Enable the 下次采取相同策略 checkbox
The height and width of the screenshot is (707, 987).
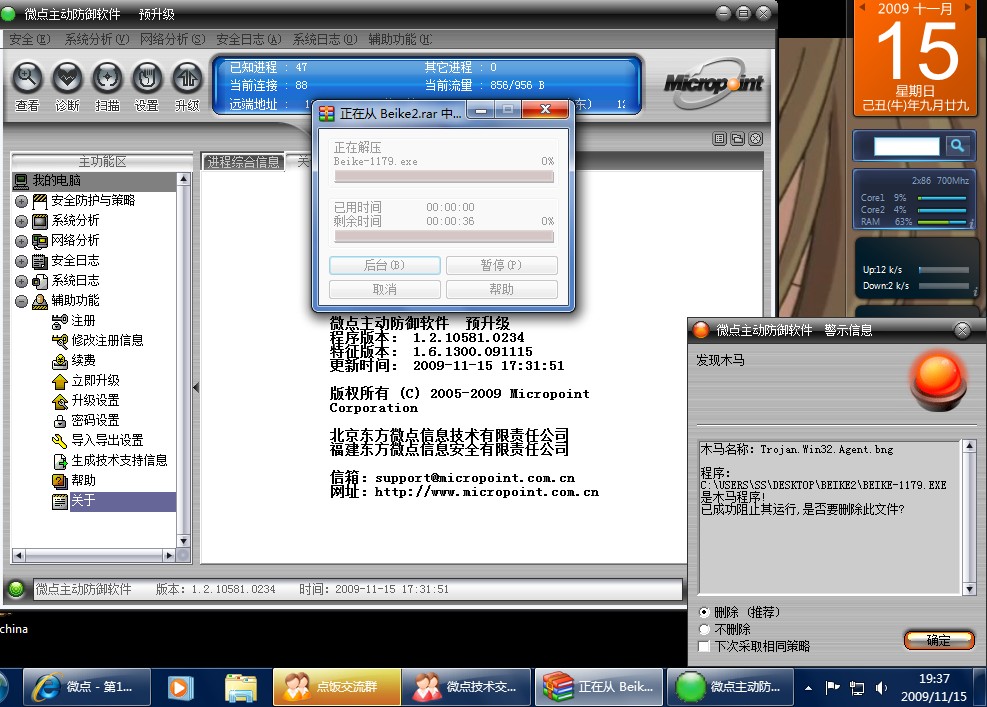[704, 646]
